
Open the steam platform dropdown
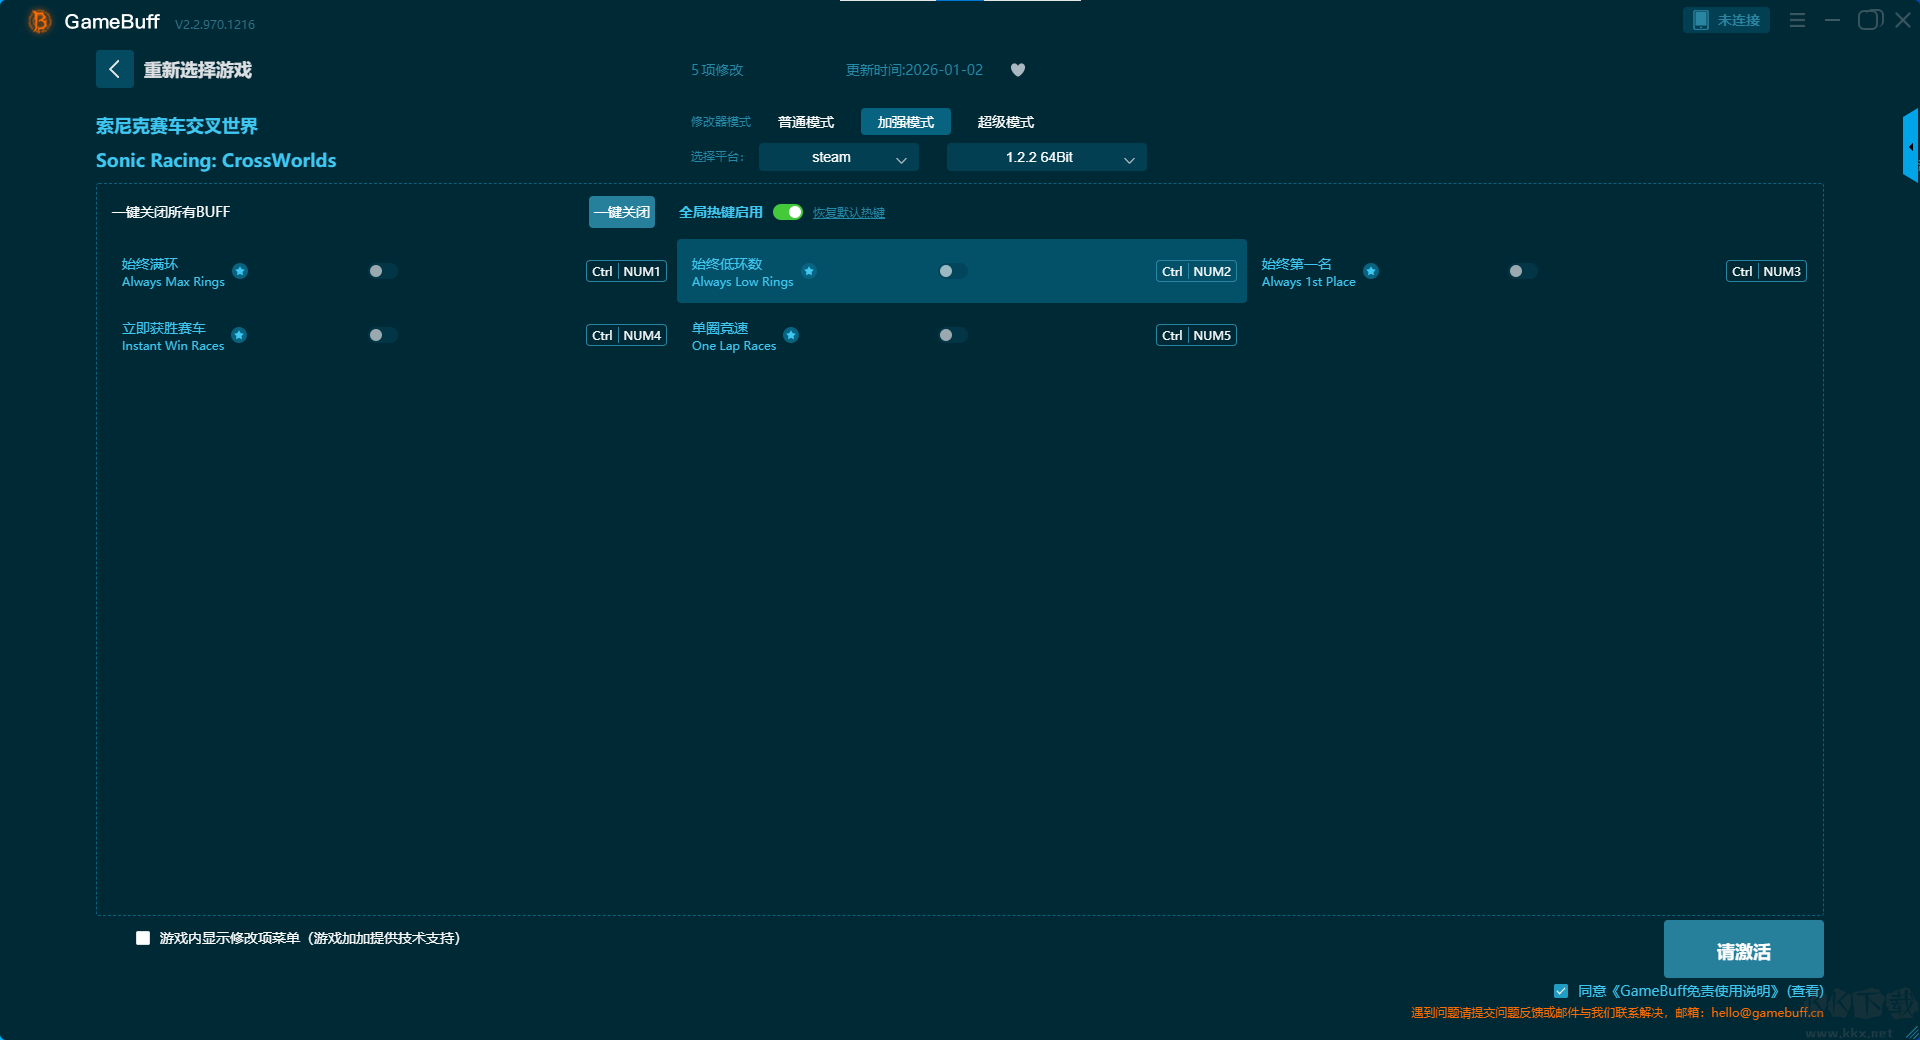[x=838, y=157]
